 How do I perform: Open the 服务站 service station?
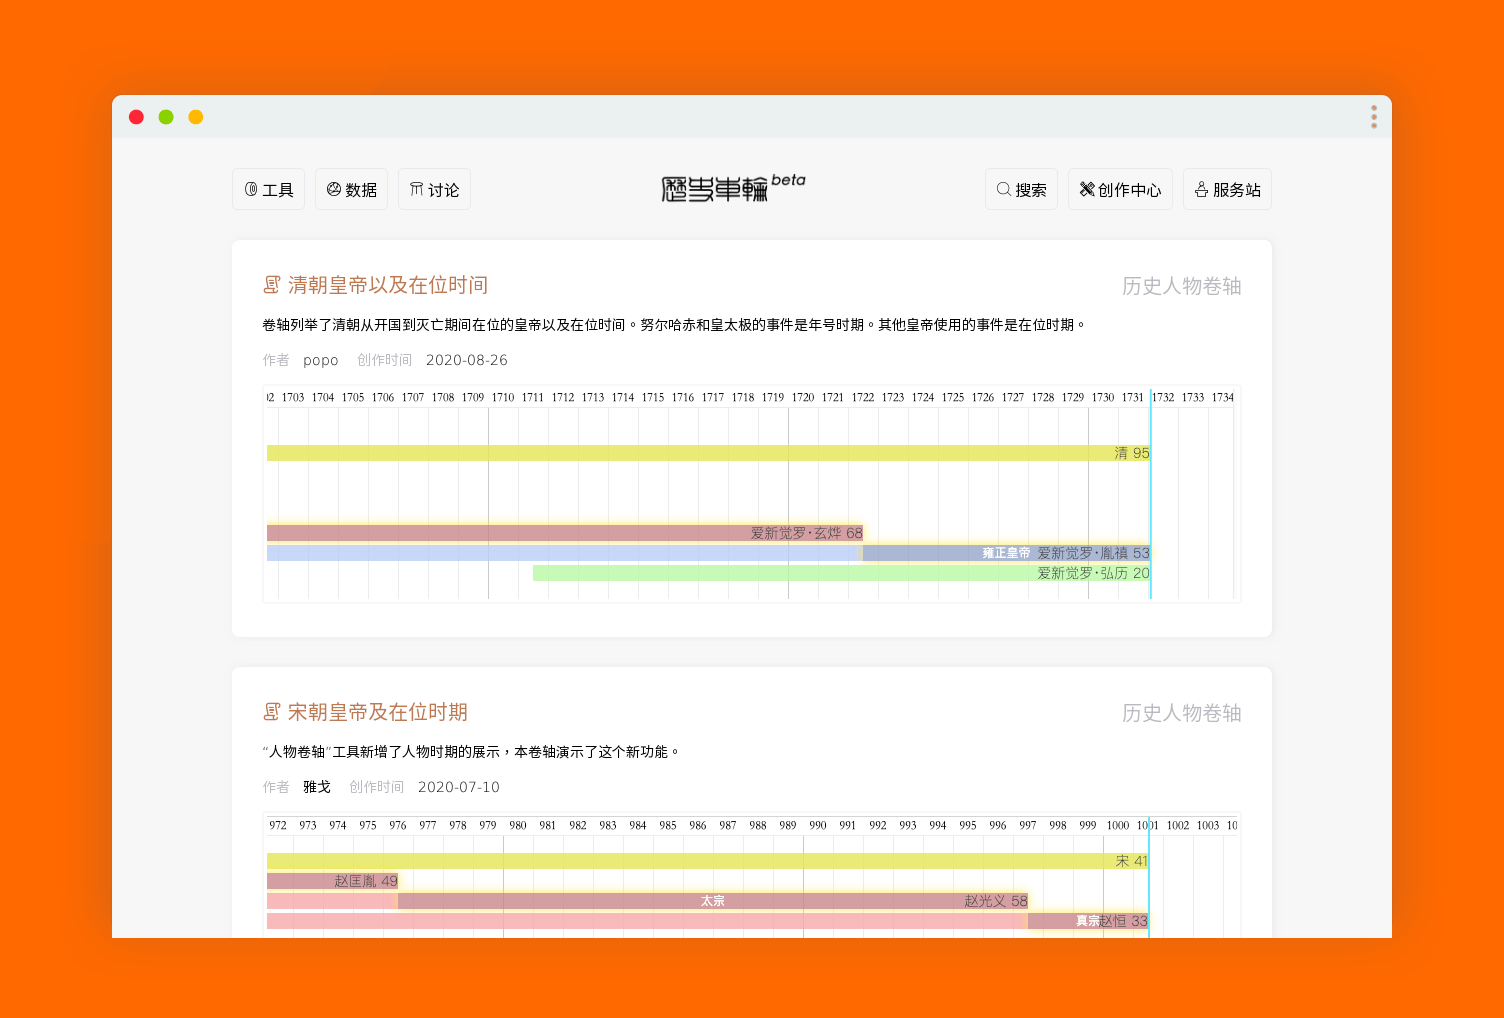(1227, 189)
